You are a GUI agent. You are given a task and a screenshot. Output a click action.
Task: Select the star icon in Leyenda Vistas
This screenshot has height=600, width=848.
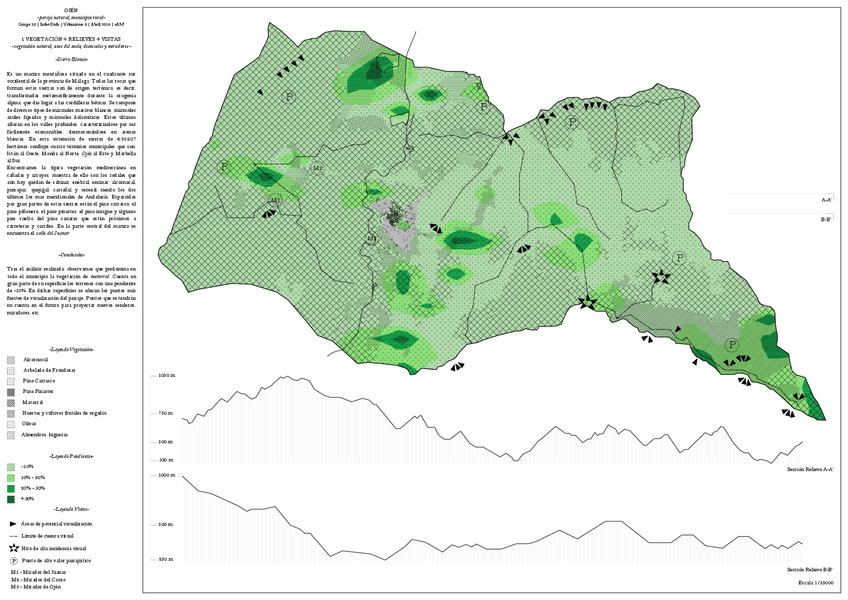pyautogui.click(x=12, y=549)
